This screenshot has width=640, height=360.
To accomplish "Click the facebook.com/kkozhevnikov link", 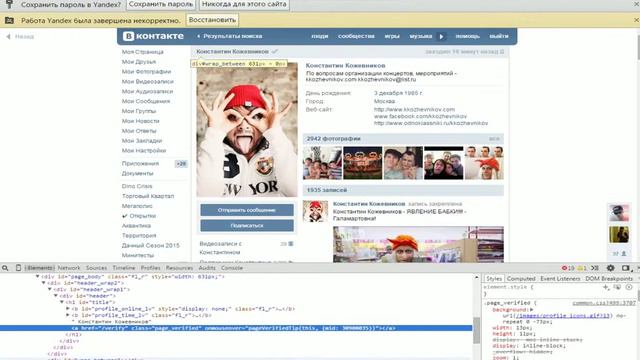I will pyautogui.click(x=420, y=116).
